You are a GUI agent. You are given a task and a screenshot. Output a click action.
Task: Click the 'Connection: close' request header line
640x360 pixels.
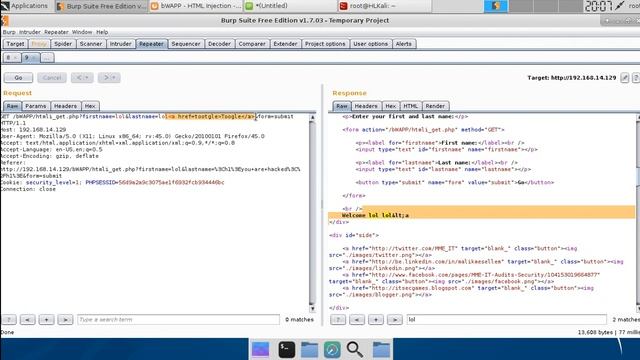[x=28, y=189]
